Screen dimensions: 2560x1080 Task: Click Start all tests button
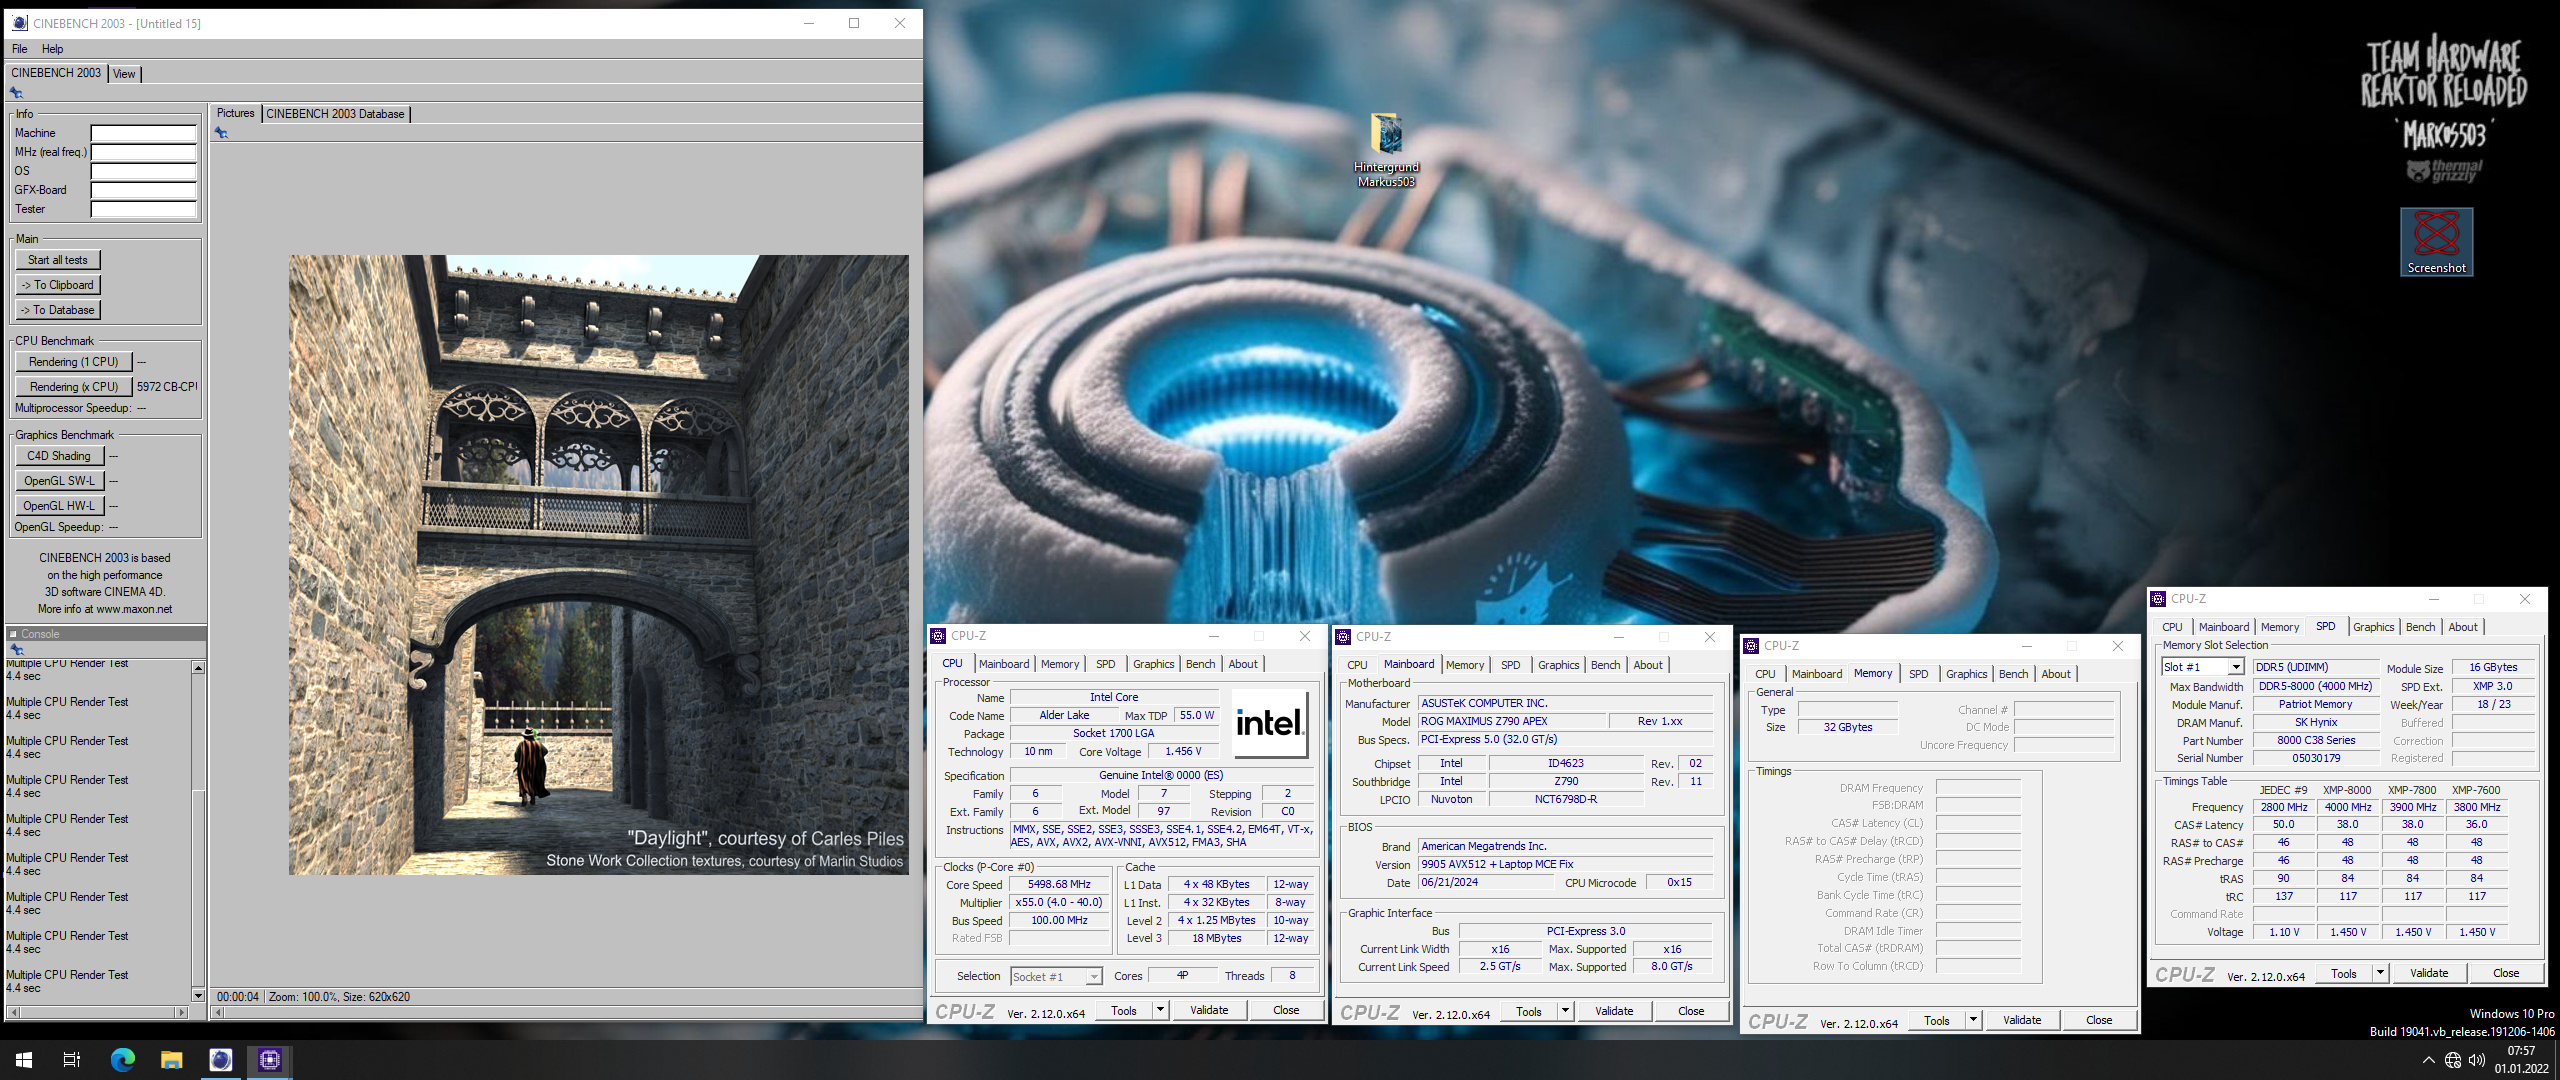click(58, 260)
